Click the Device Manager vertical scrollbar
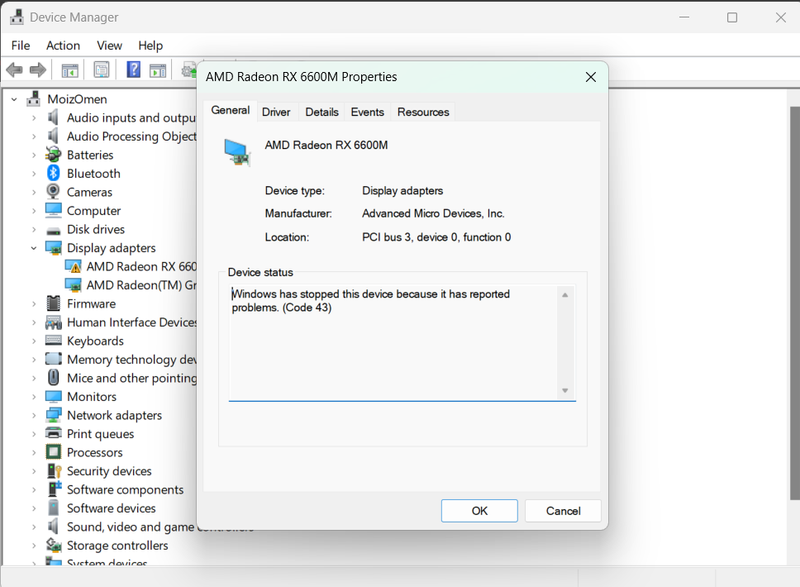Viewport: 800px width, 587px height. [x=794, y=303]
